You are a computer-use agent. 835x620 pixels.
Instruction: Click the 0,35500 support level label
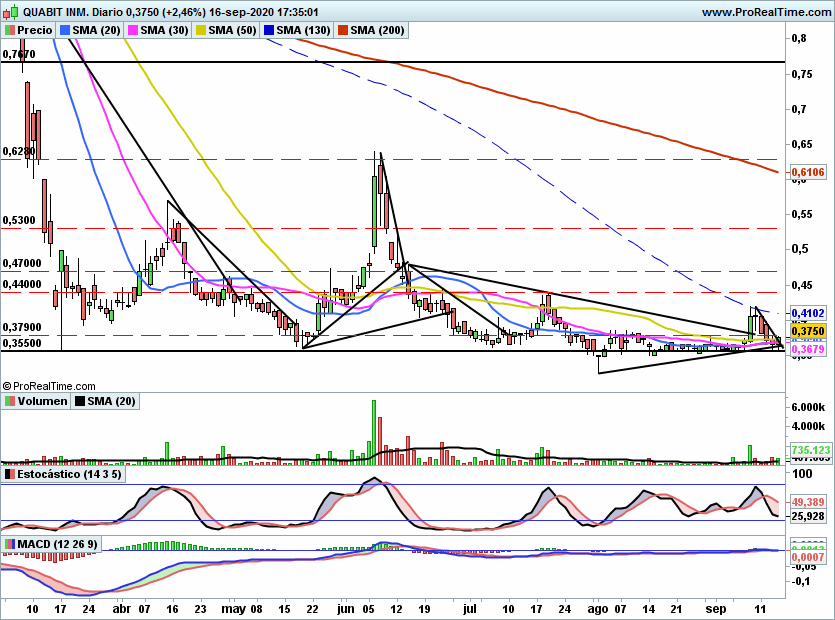click(22, 343)
